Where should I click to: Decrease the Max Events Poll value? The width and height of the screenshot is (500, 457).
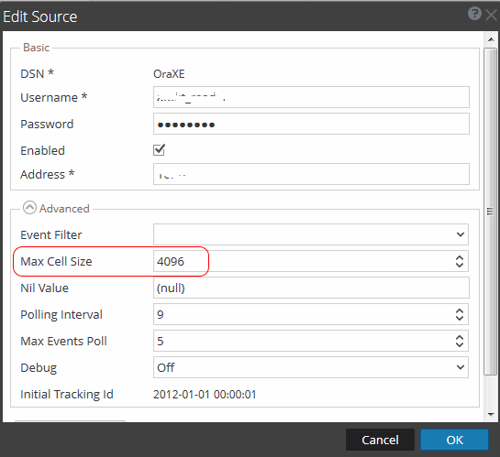point(459,344)
